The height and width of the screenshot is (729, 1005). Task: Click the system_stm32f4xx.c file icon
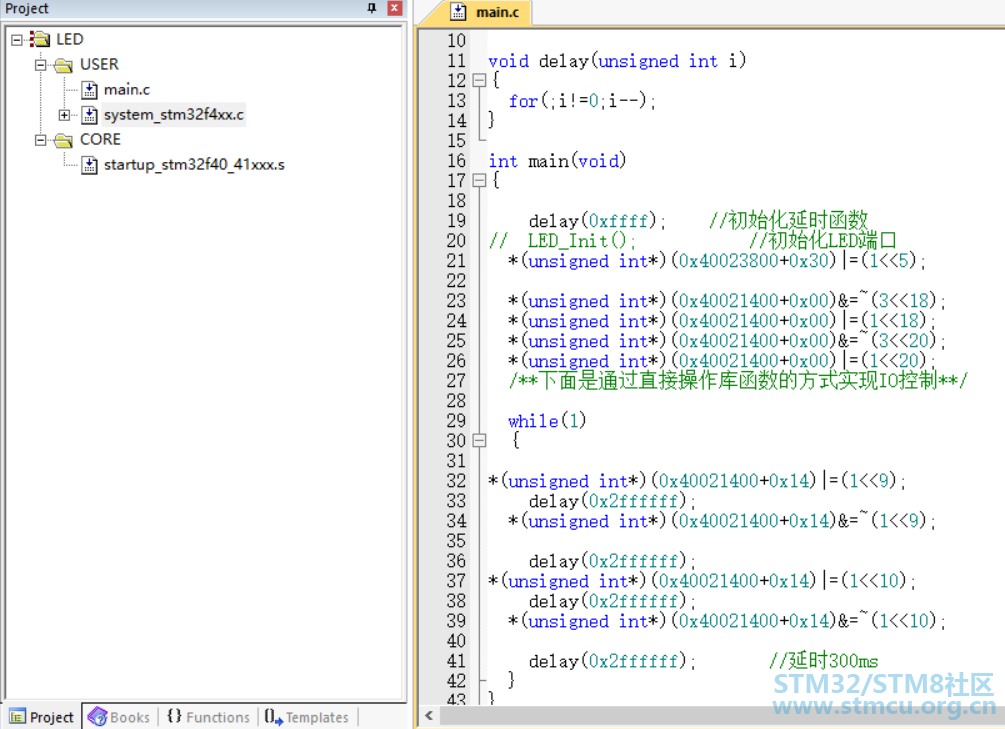(x=90, y=115)
